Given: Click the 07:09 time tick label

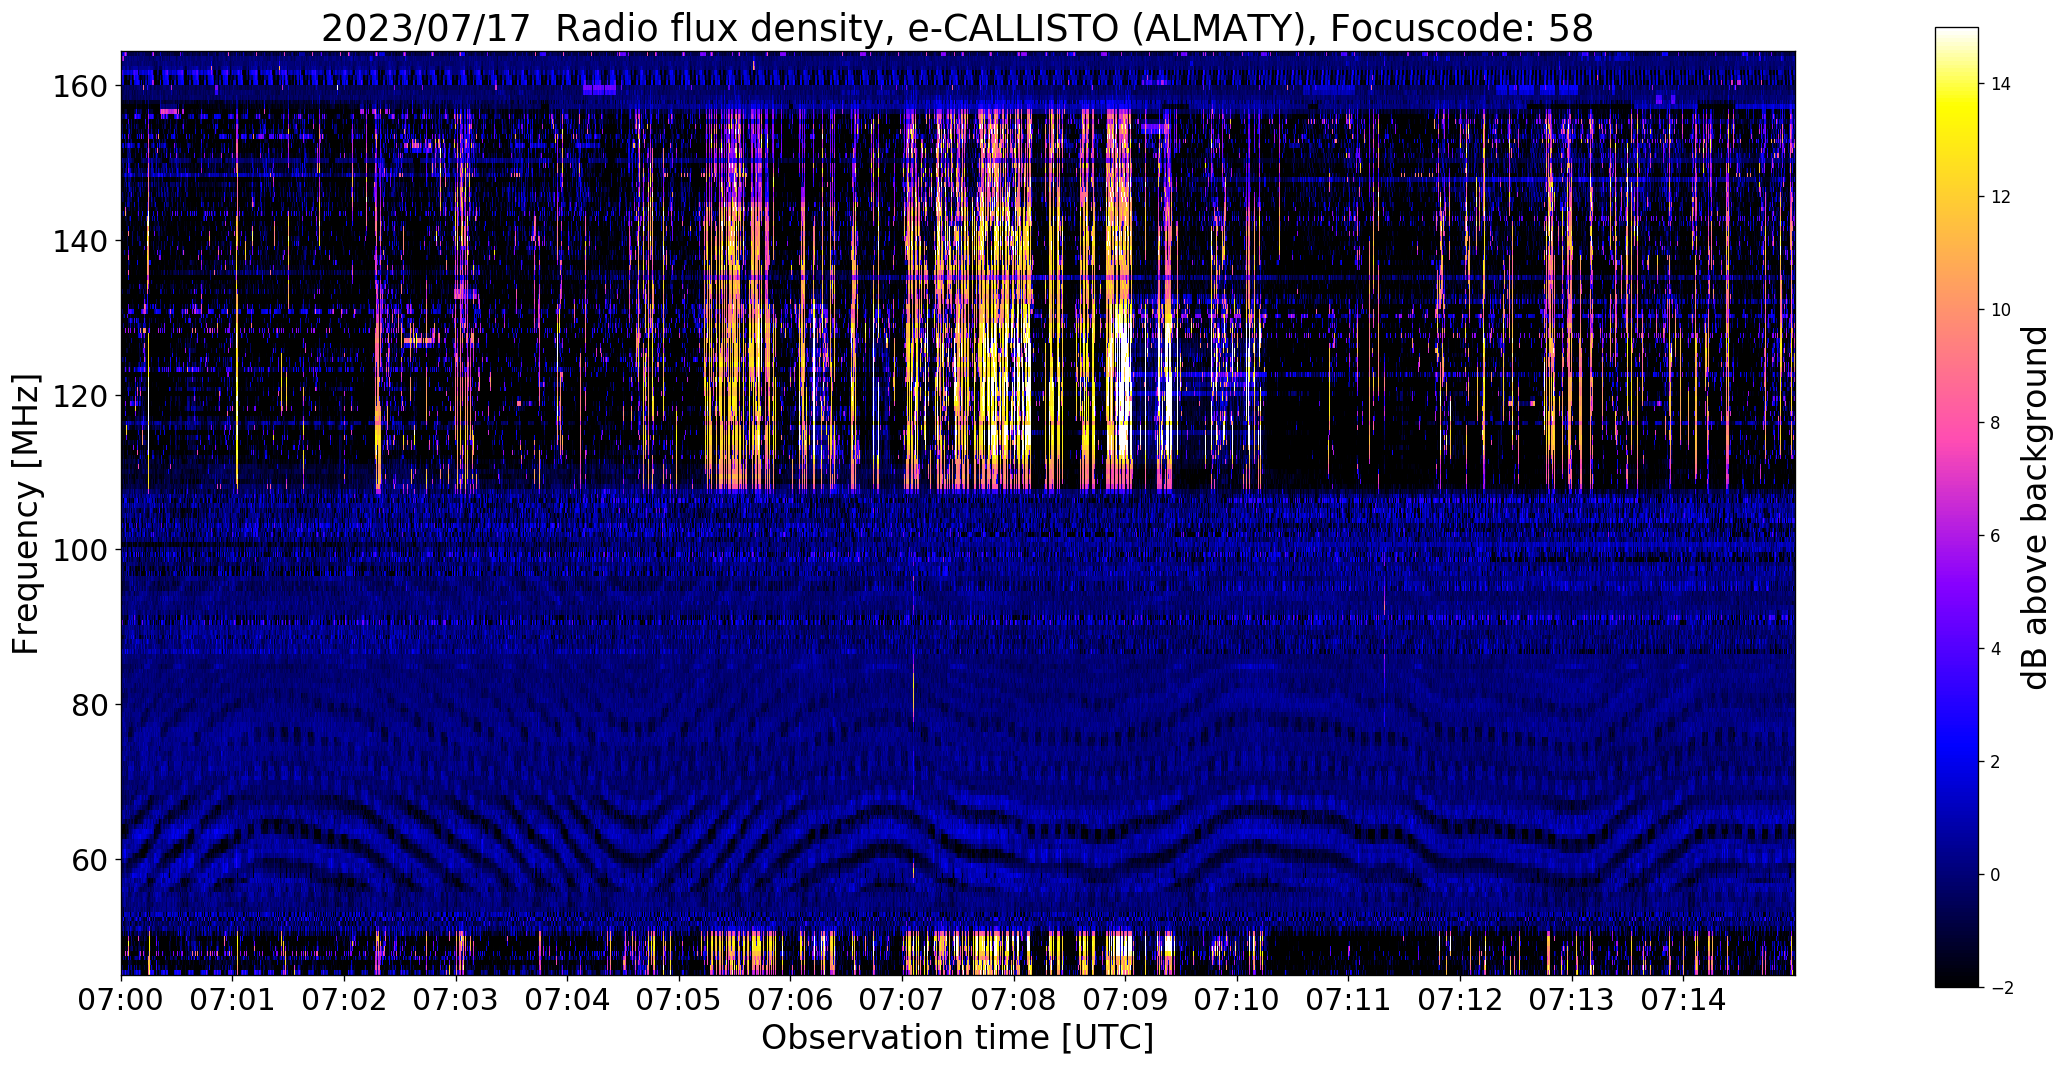Looking at the screenshot, I should [x=1126, y=999].
